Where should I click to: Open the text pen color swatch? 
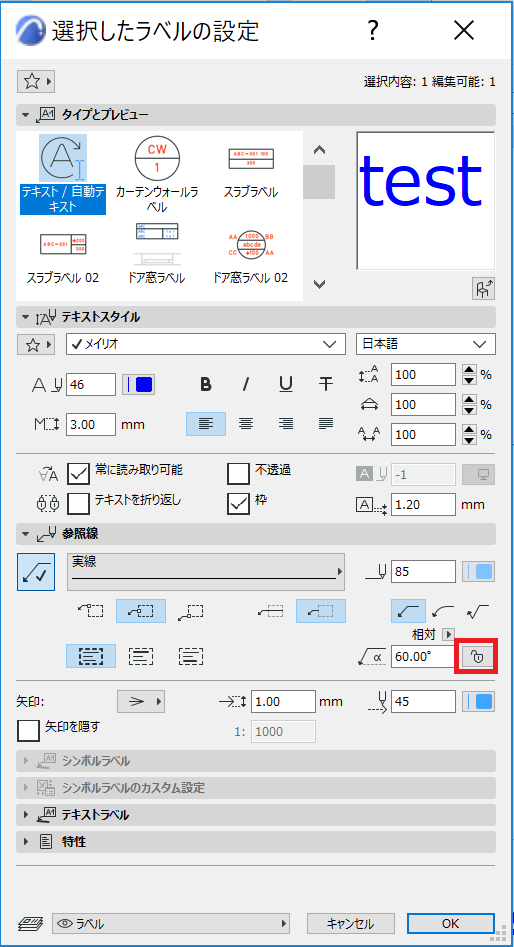[x=140, y=385]
